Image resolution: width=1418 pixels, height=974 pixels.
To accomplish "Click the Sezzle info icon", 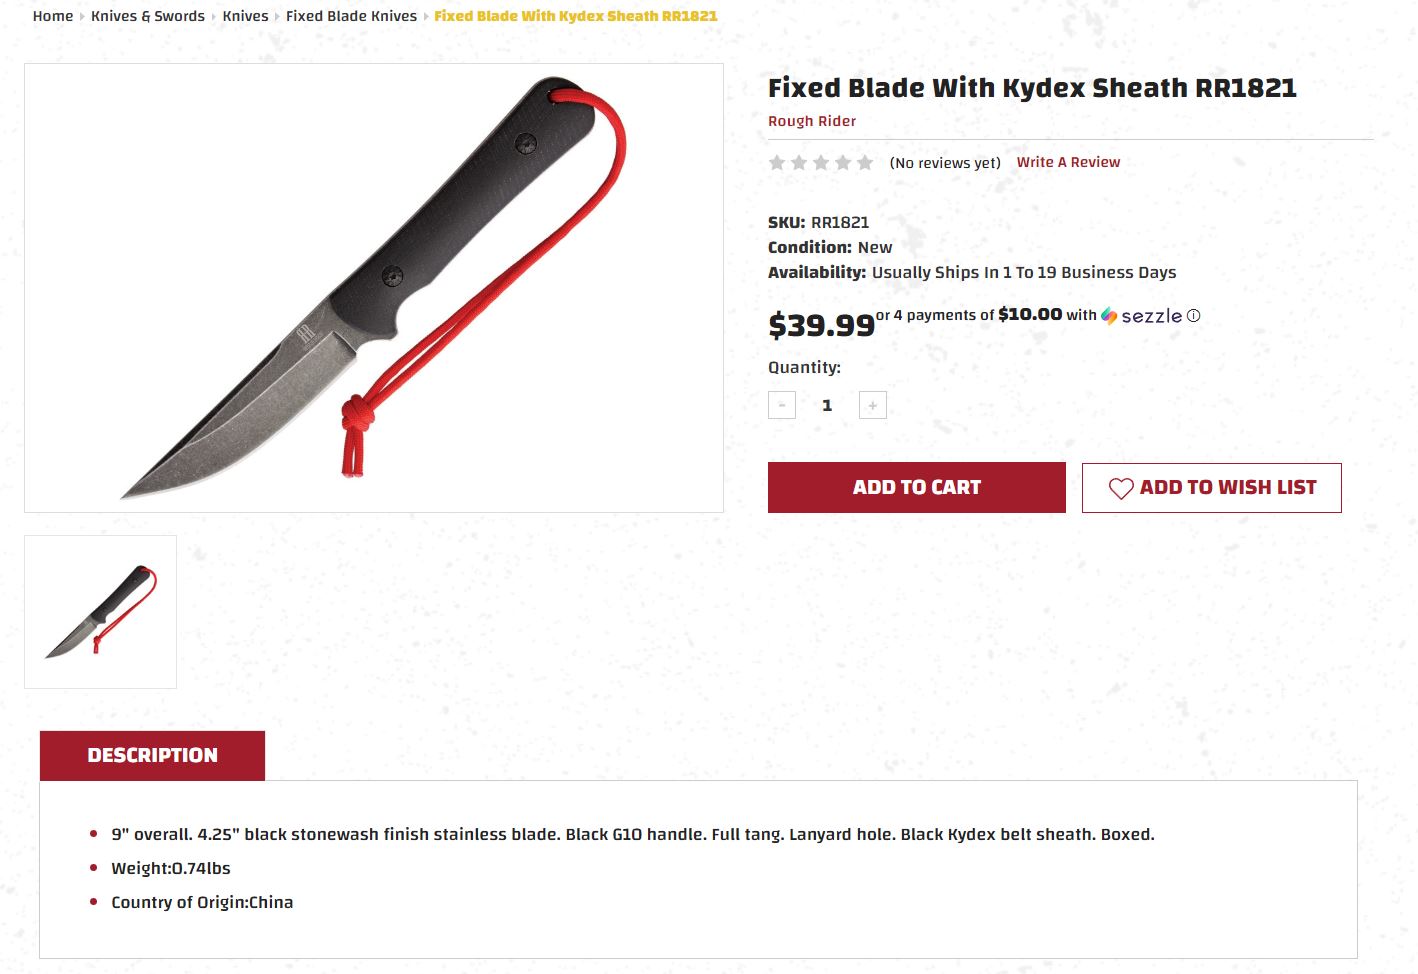I will point(1193,316).
